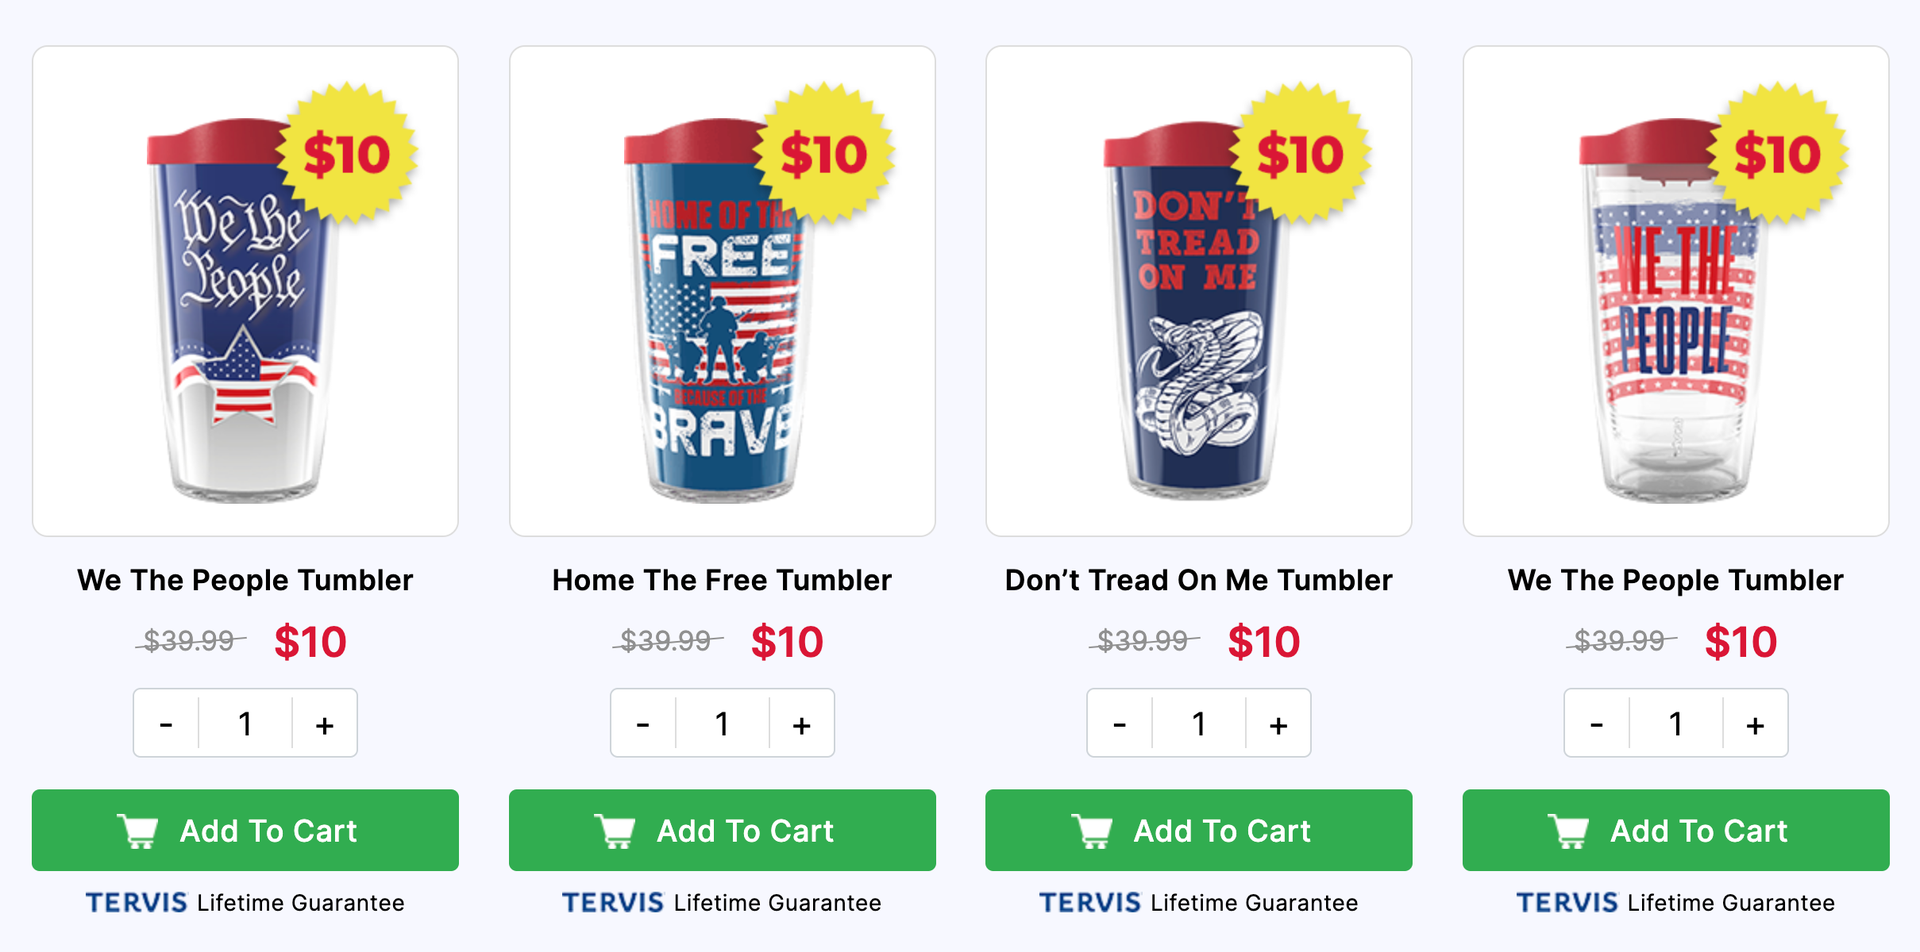Click the Home The Free Tumbler title

[722, 580]
